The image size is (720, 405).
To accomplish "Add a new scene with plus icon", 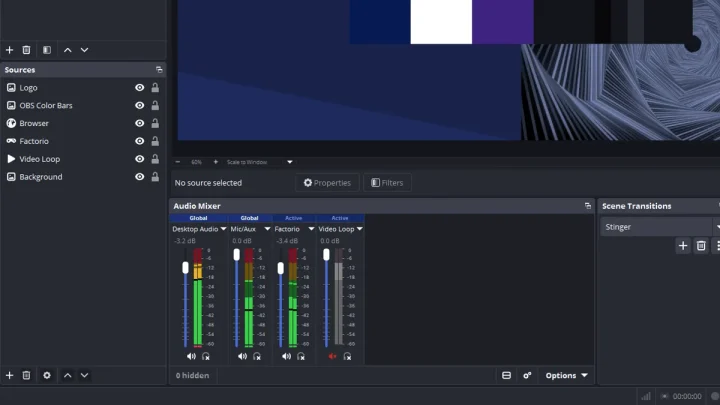I will click(x=9, y=50).
